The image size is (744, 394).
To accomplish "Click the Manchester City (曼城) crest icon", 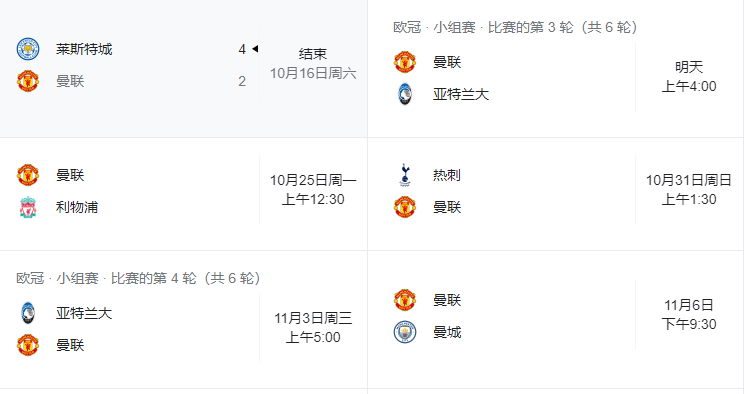I will tap(405, 332).
